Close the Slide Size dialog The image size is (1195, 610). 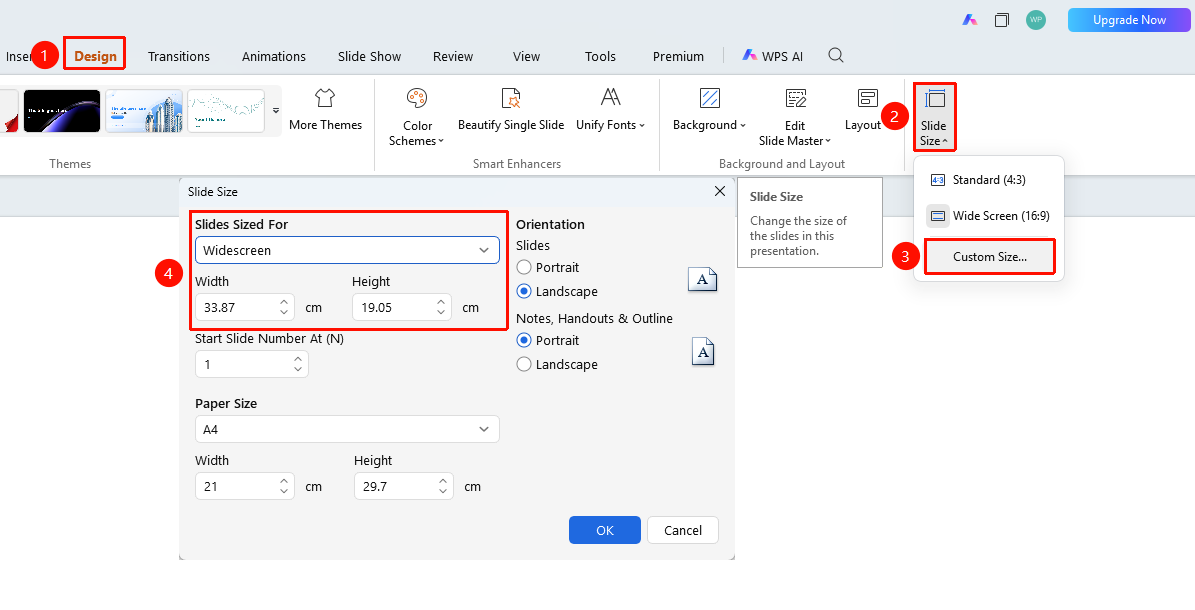pyautogui.click(x=719, y=191)
